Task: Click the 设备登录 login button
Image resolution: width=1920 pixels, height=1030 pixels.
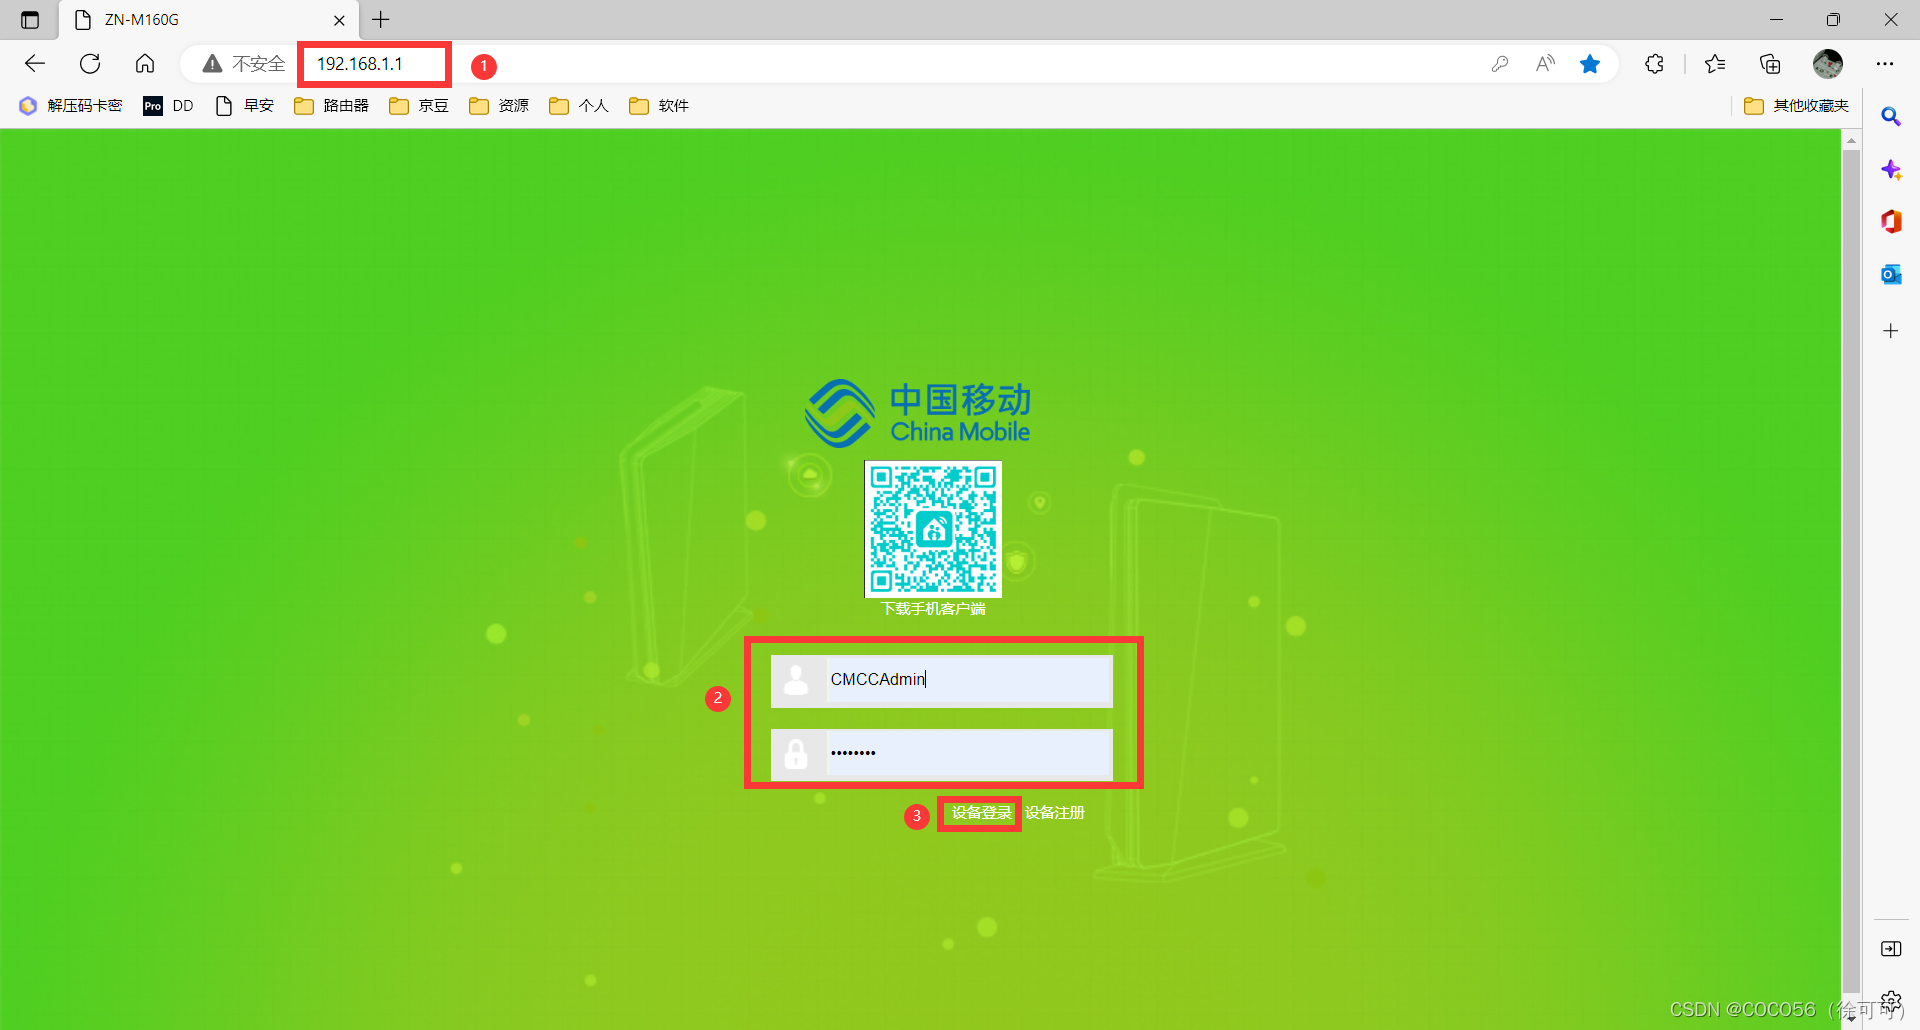Action: pos(980,813)
